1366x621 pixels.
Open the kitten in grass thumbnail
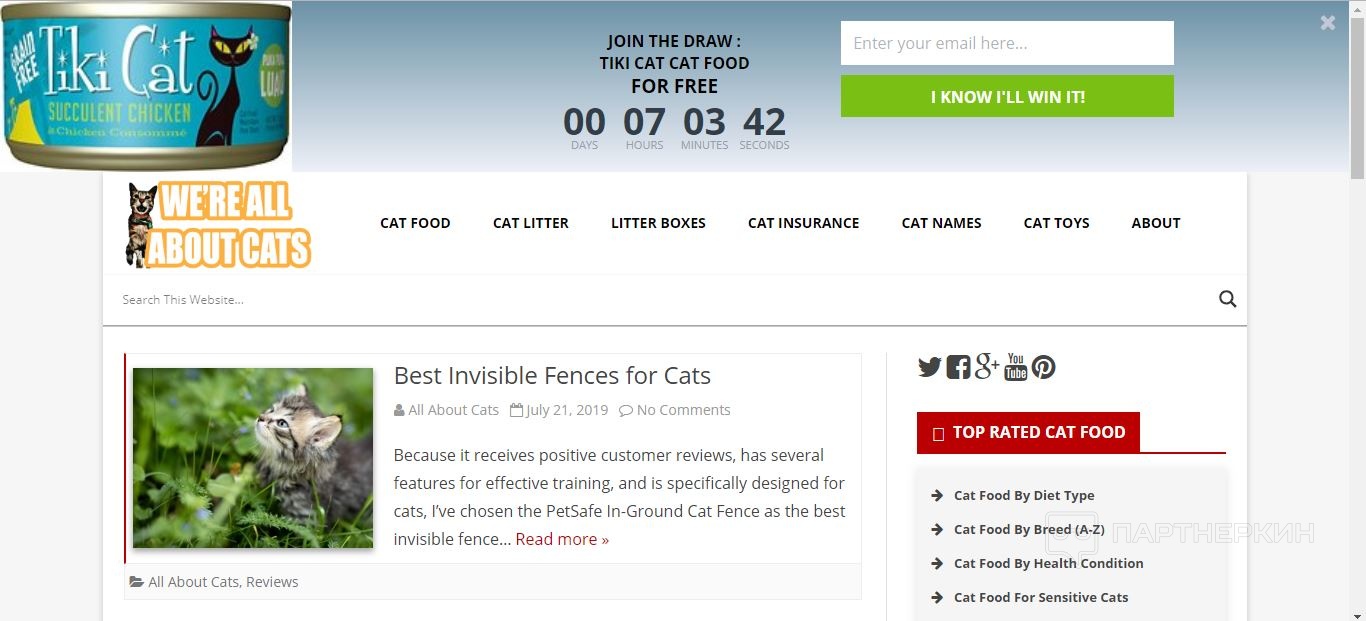[x=253, y=458]
